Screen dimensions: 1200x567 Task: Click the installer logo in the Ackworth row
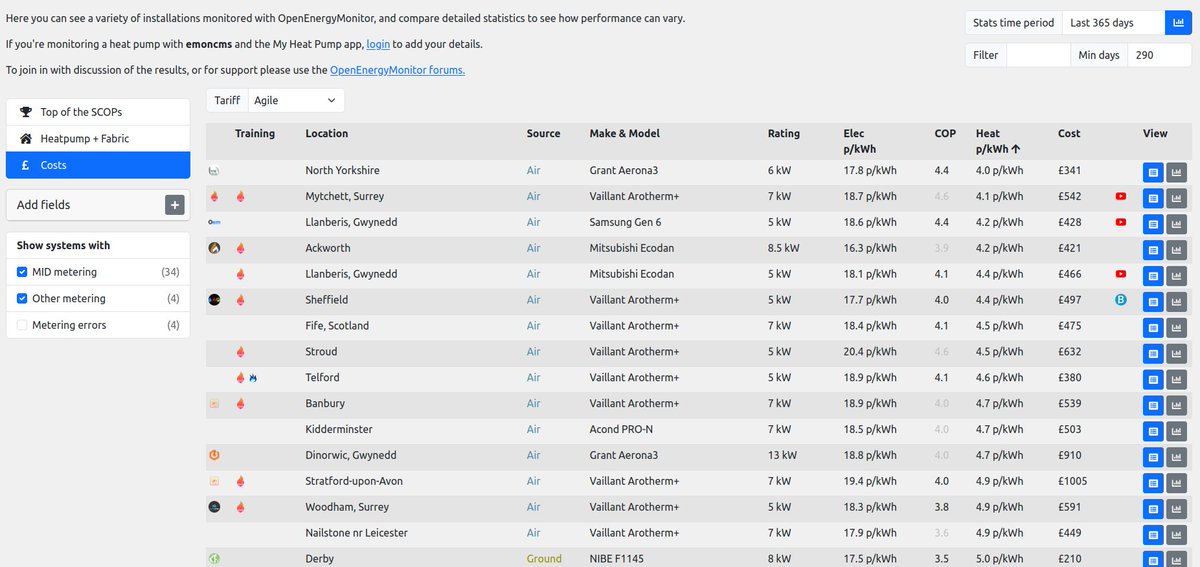coord(214,248)
